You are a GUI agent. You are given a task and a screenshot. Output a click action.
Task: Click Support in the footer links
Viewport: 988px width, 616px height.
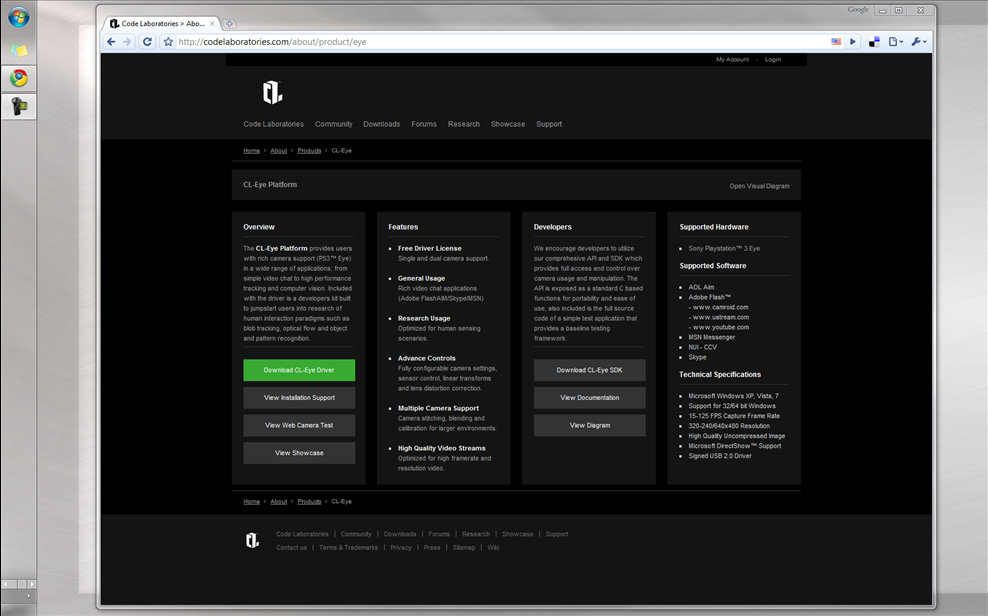click(x=557, y=534)
